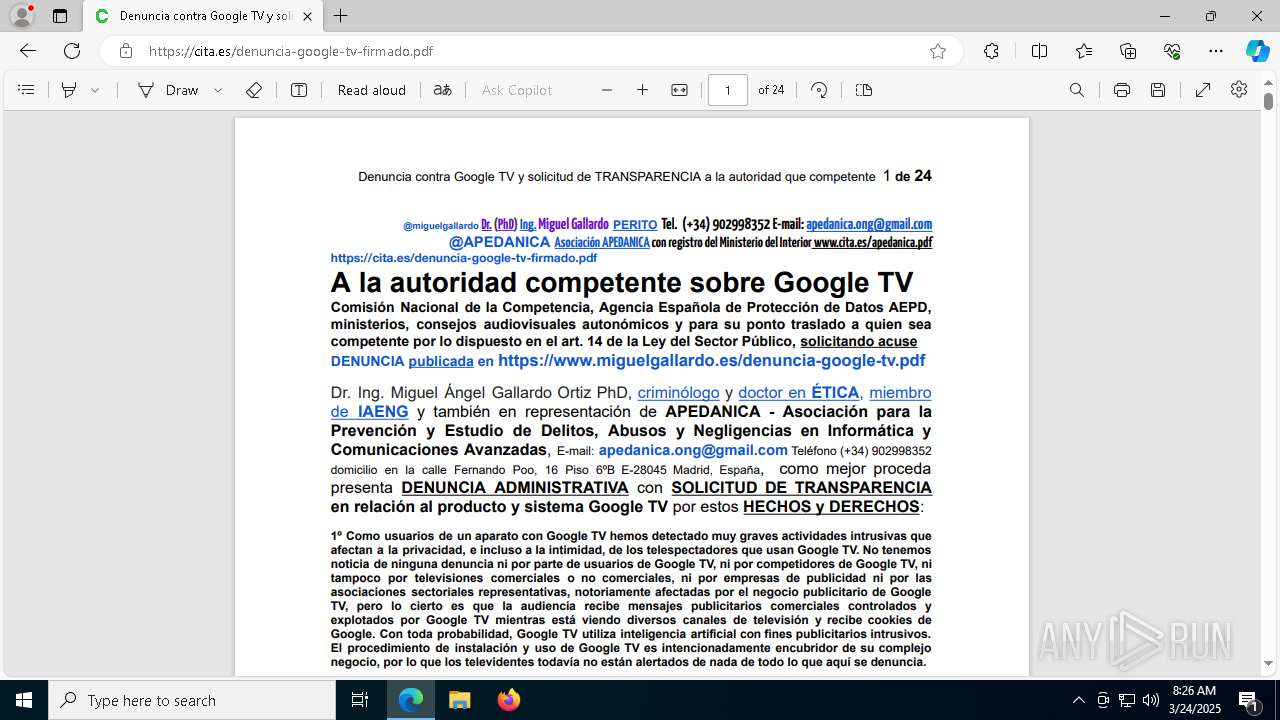Launch Firefox from taskbar

click(x=509, y=700)
